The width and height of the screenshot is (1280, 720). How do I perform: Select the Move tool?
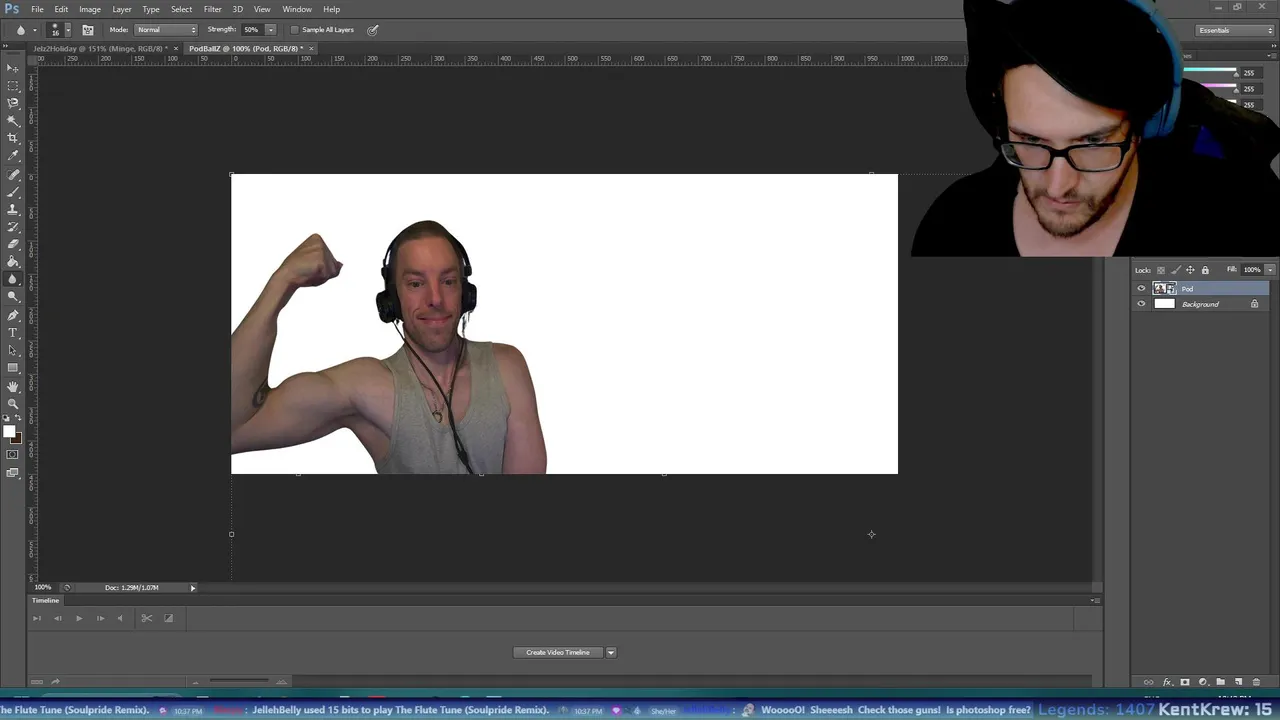click(x=13, y=68)
